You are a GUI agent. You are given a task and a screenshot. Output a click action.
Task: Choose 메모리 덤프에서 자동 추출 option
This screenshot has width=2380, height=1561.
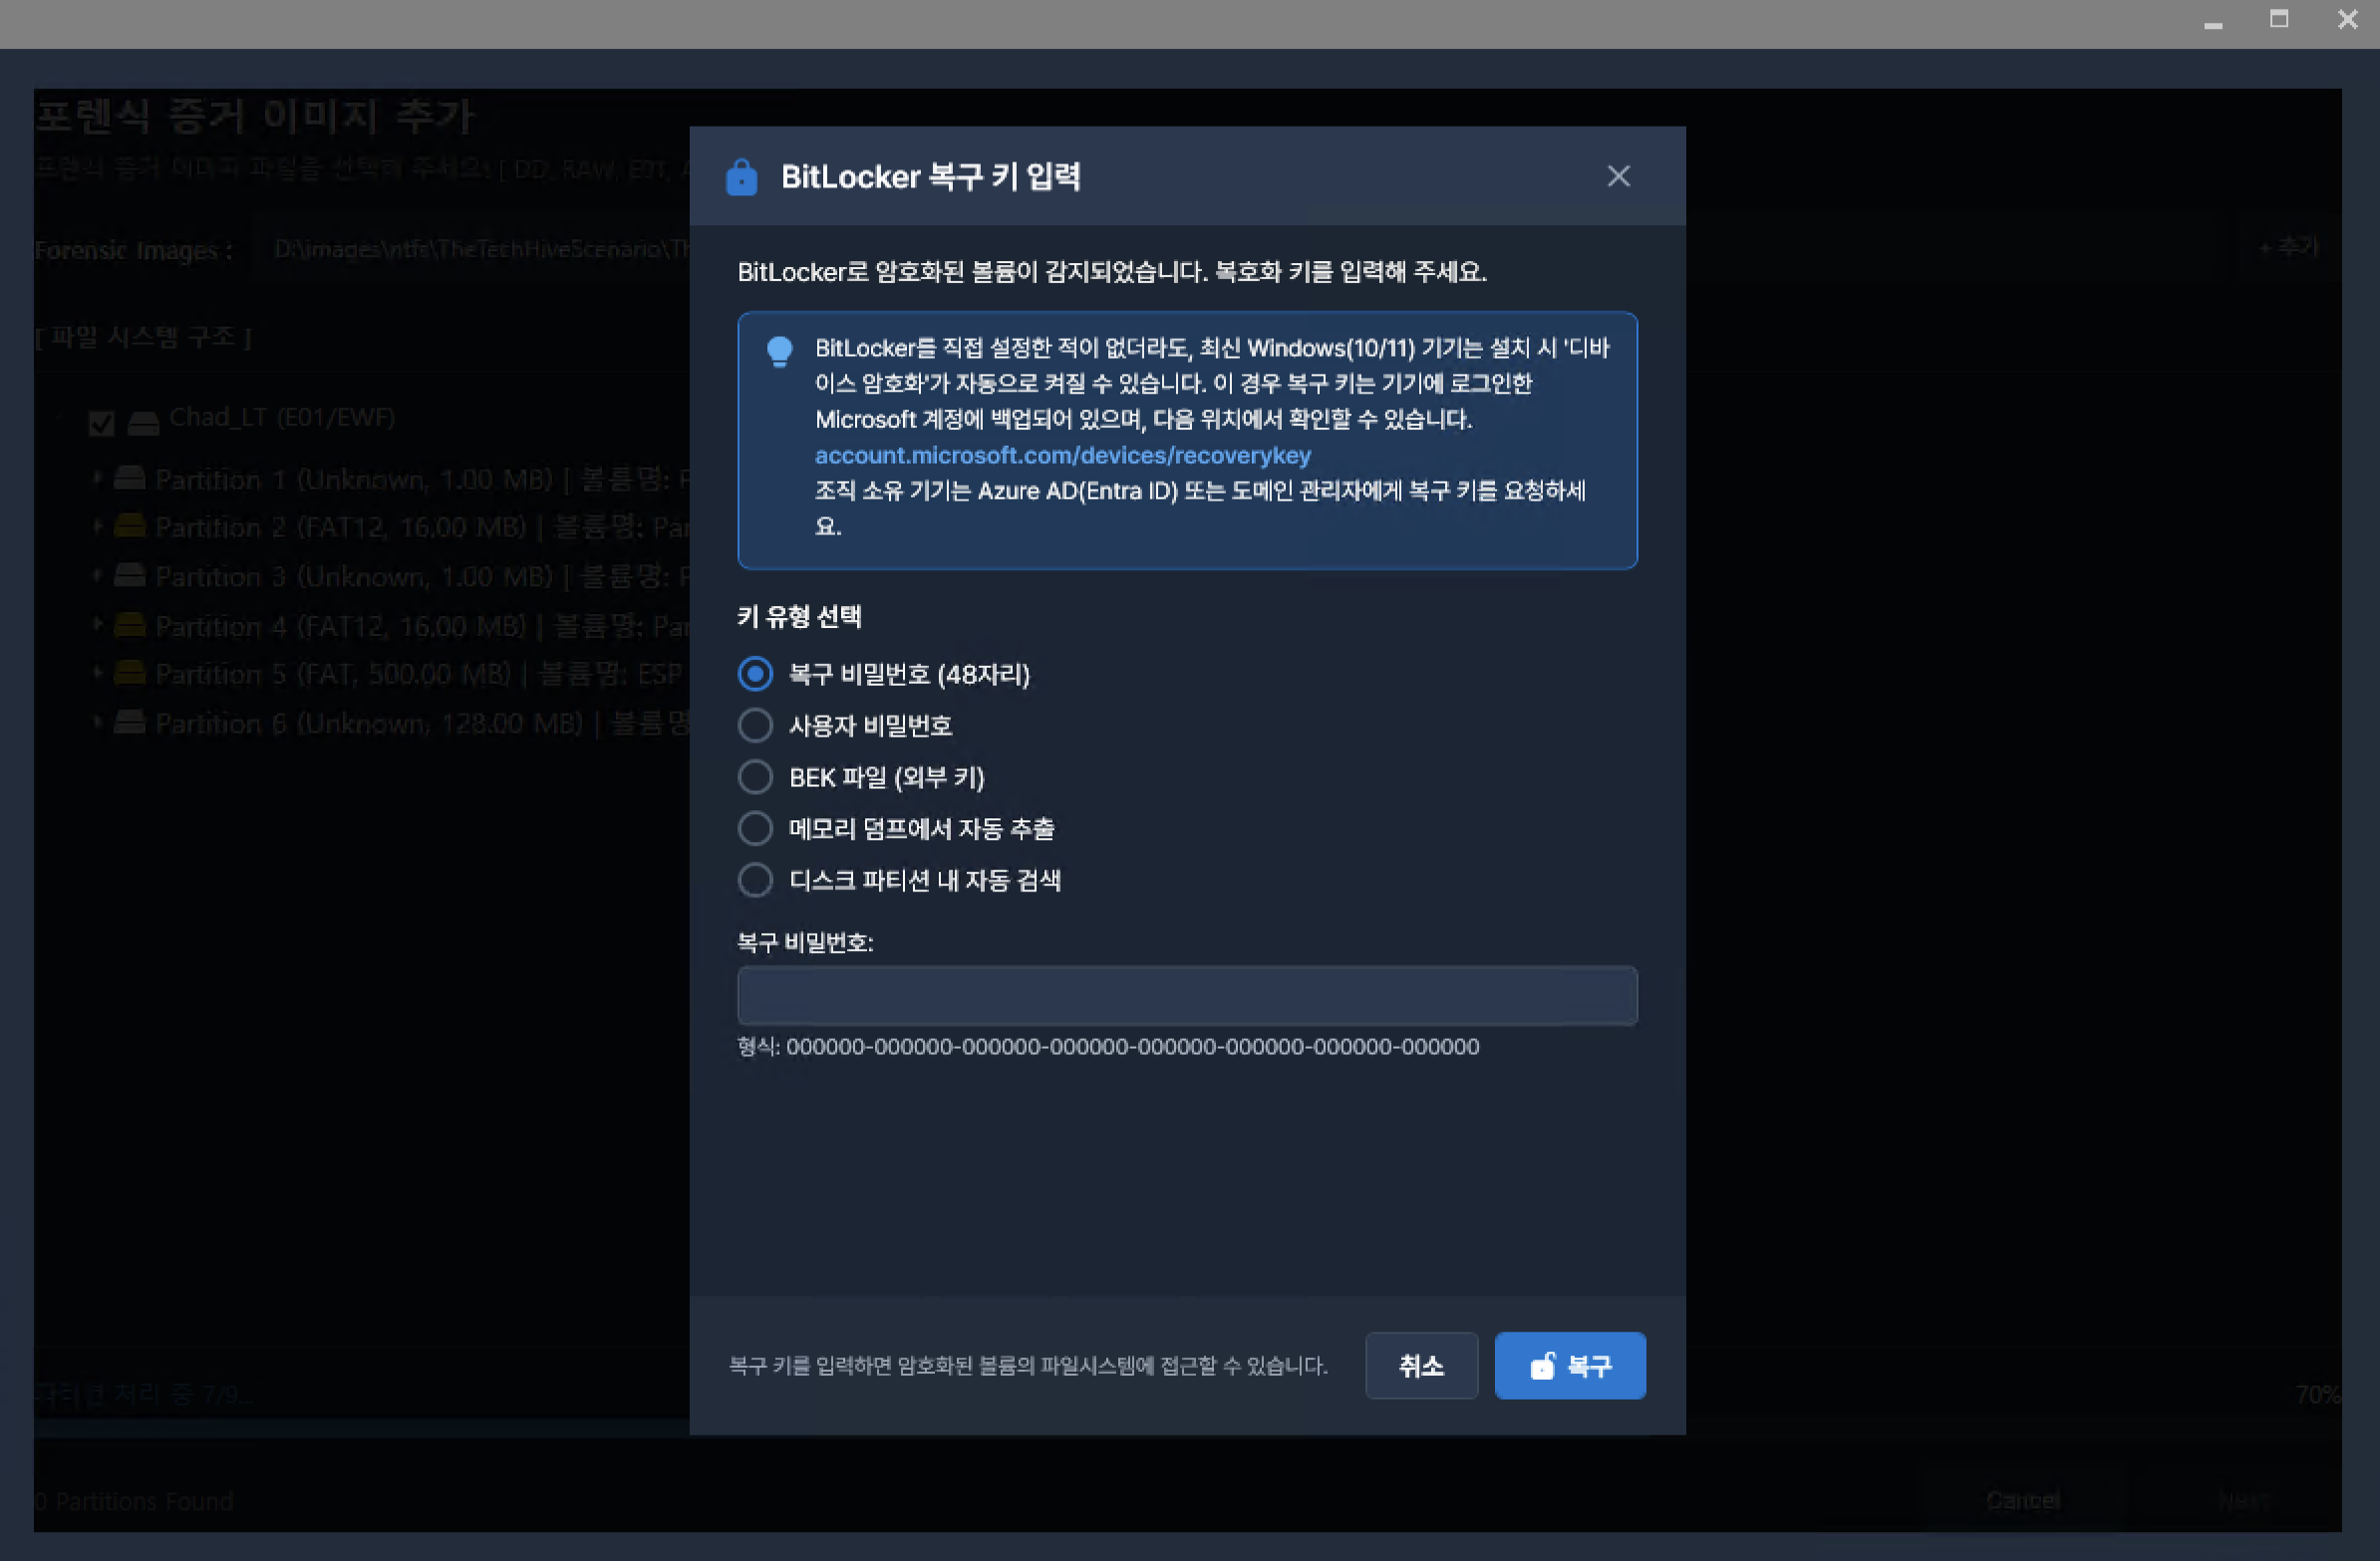tap(755, 828)
